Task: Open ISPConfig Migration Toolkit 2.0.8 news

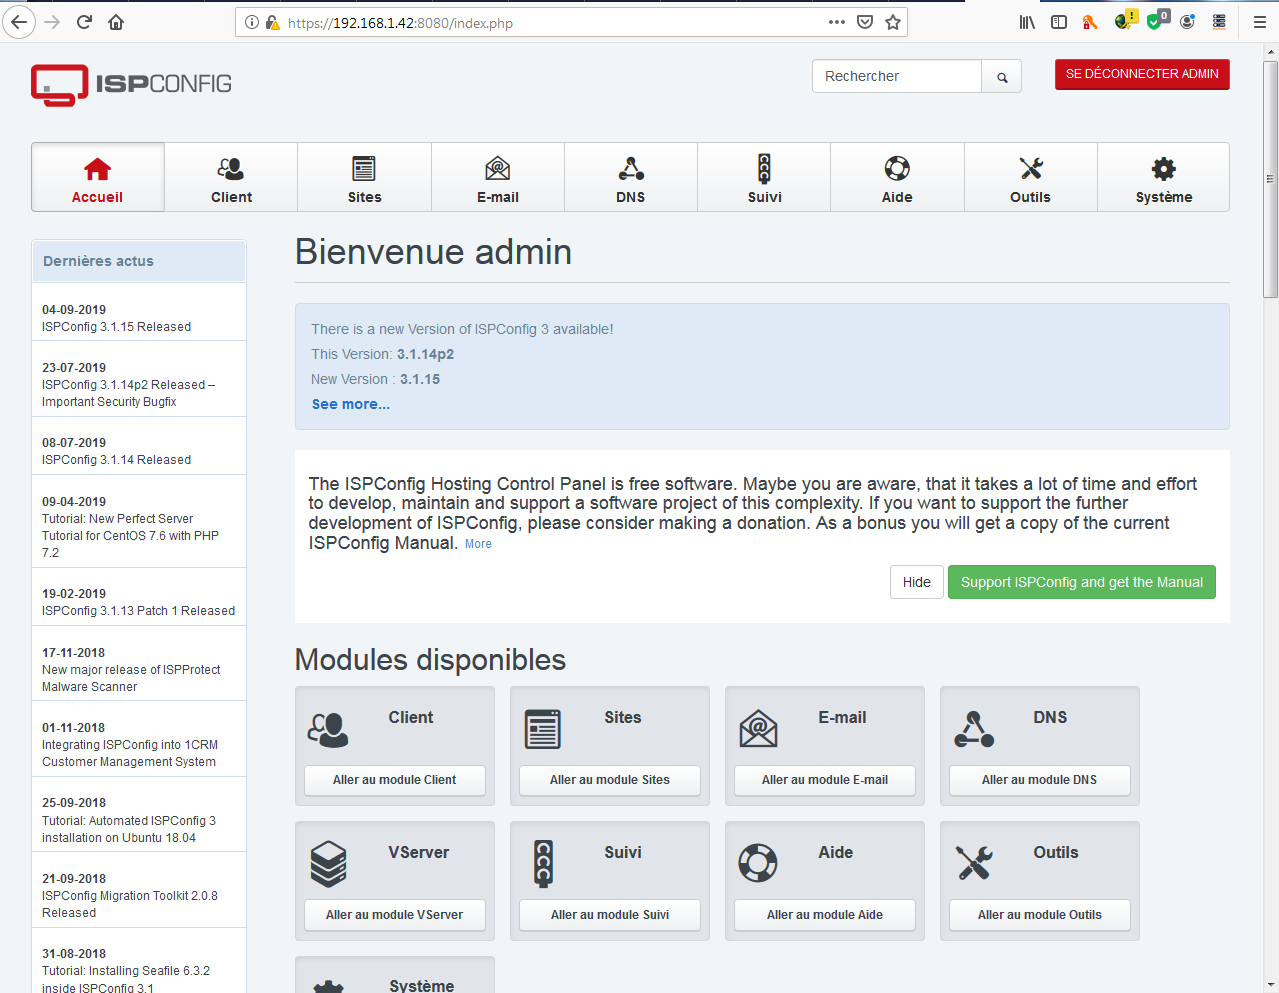Action: tap(130, 904)
